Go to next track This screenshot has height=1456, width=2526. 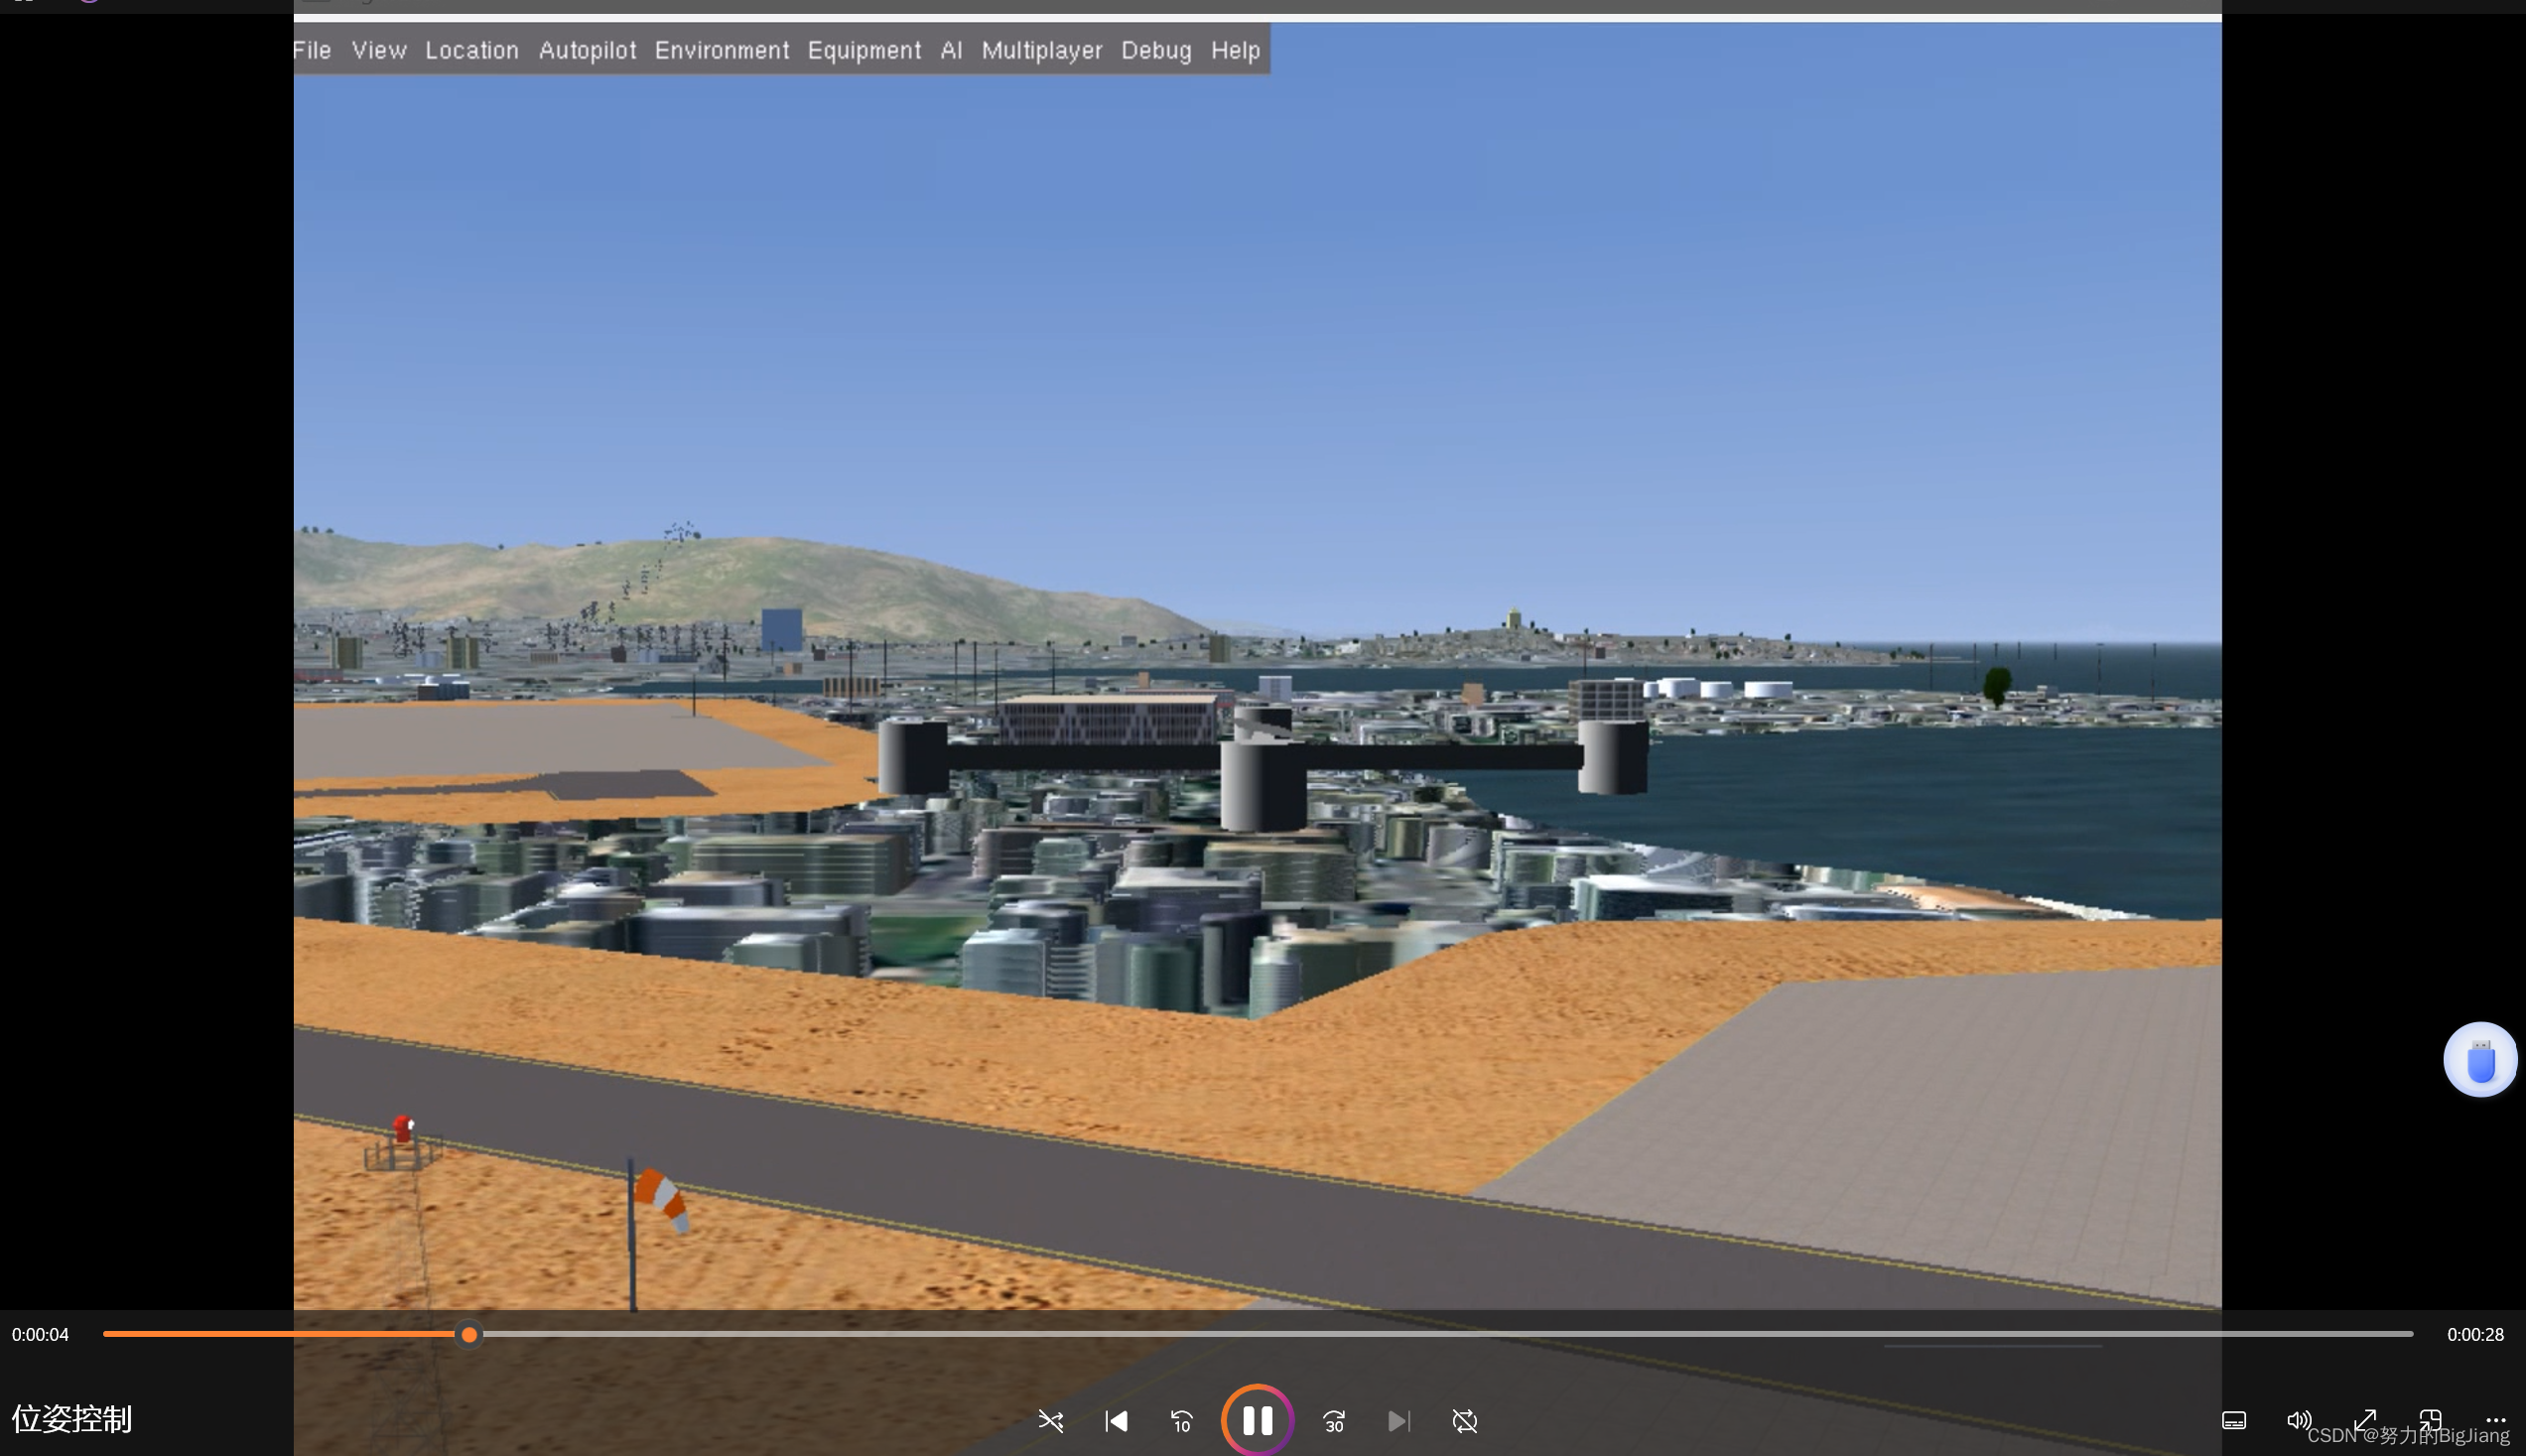1399,1421
